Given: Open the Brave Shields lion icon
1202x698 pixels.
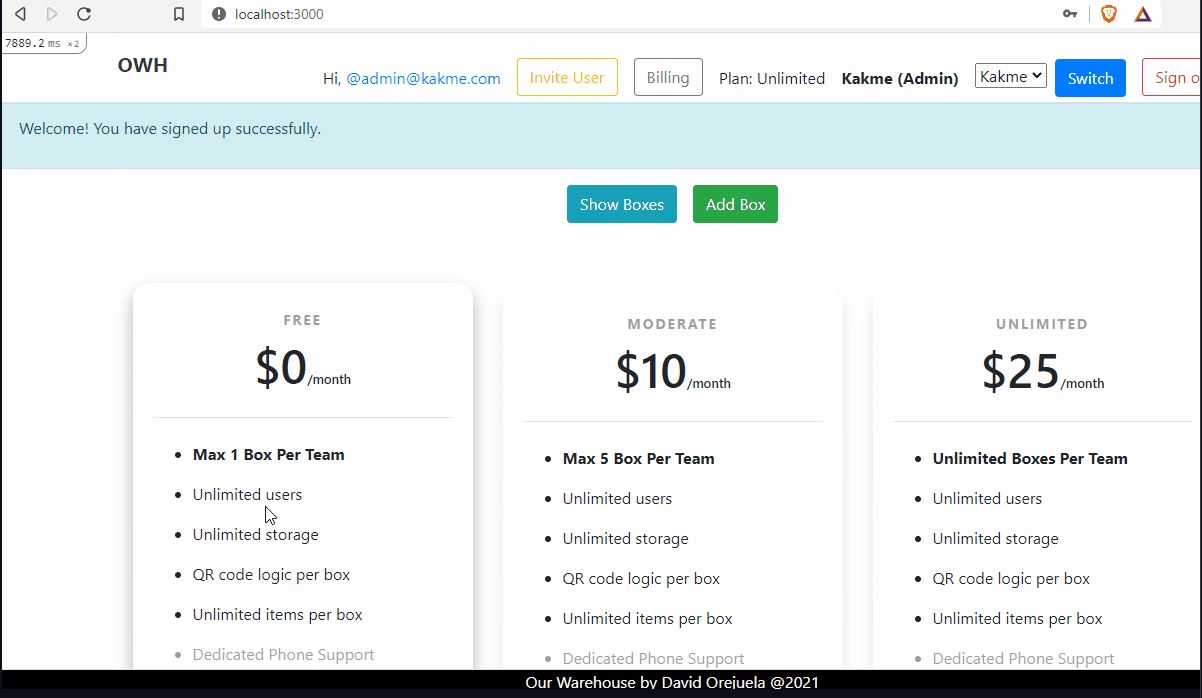Looking at the screenshot, I should click(1109, 14).
